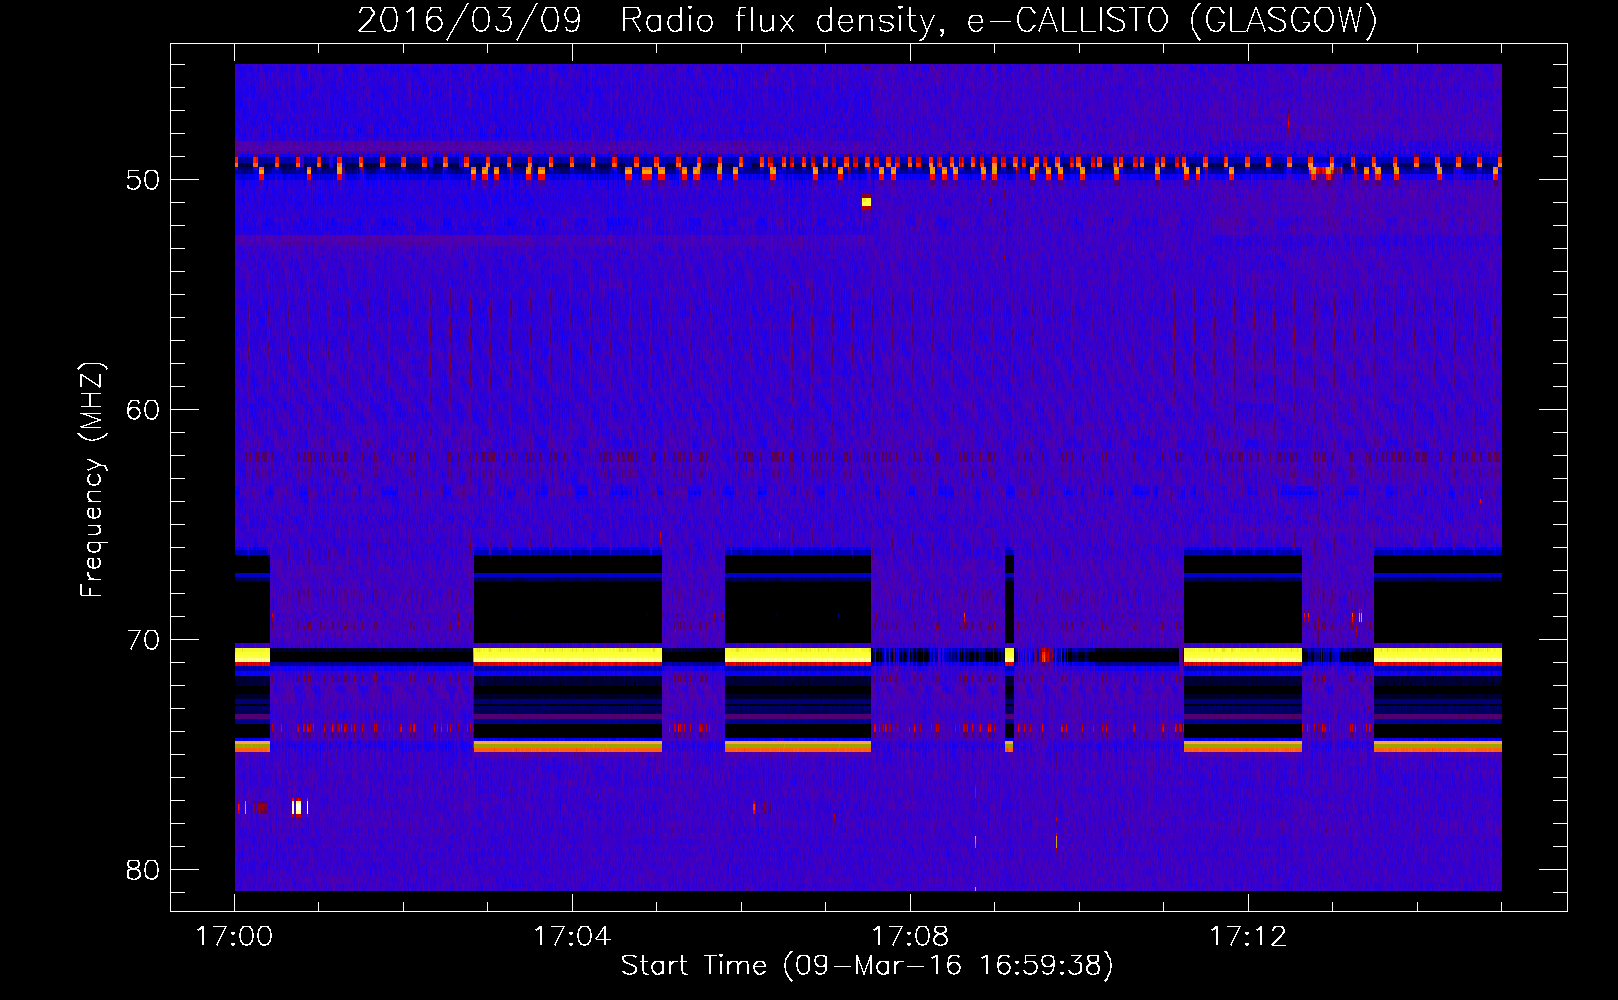1618x1000 pixels.
Task: Click the 70 frequency tick label
Action: [x=143, y=640]
